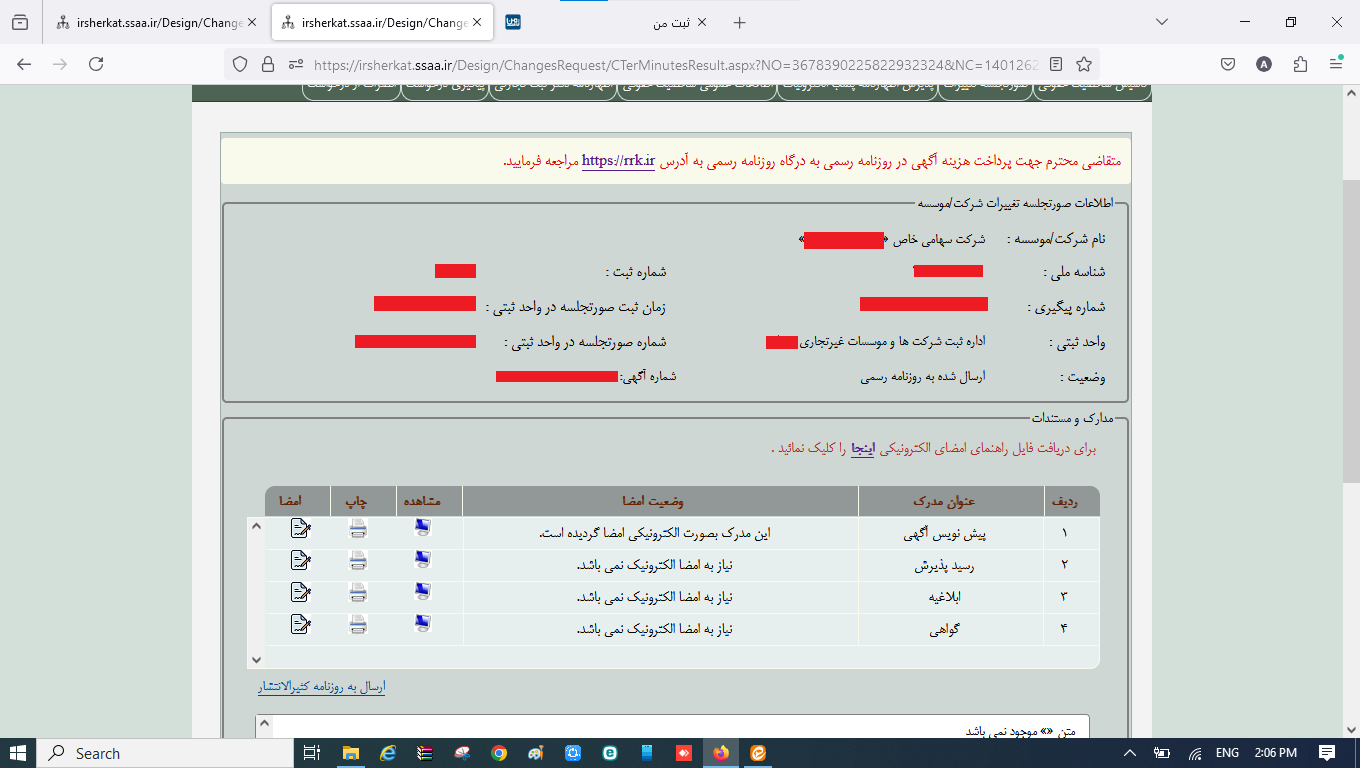List all tabs dropdown
The image size is (1360, 768).
1162,22
